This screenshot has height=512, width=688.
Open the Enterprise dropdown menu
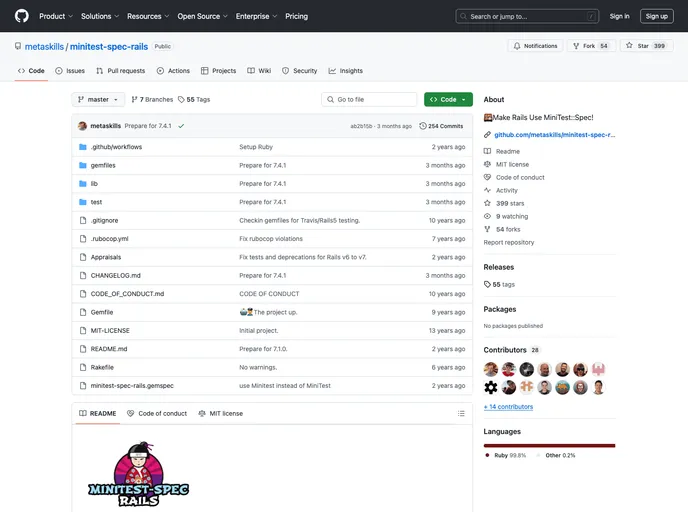point(256,16)
